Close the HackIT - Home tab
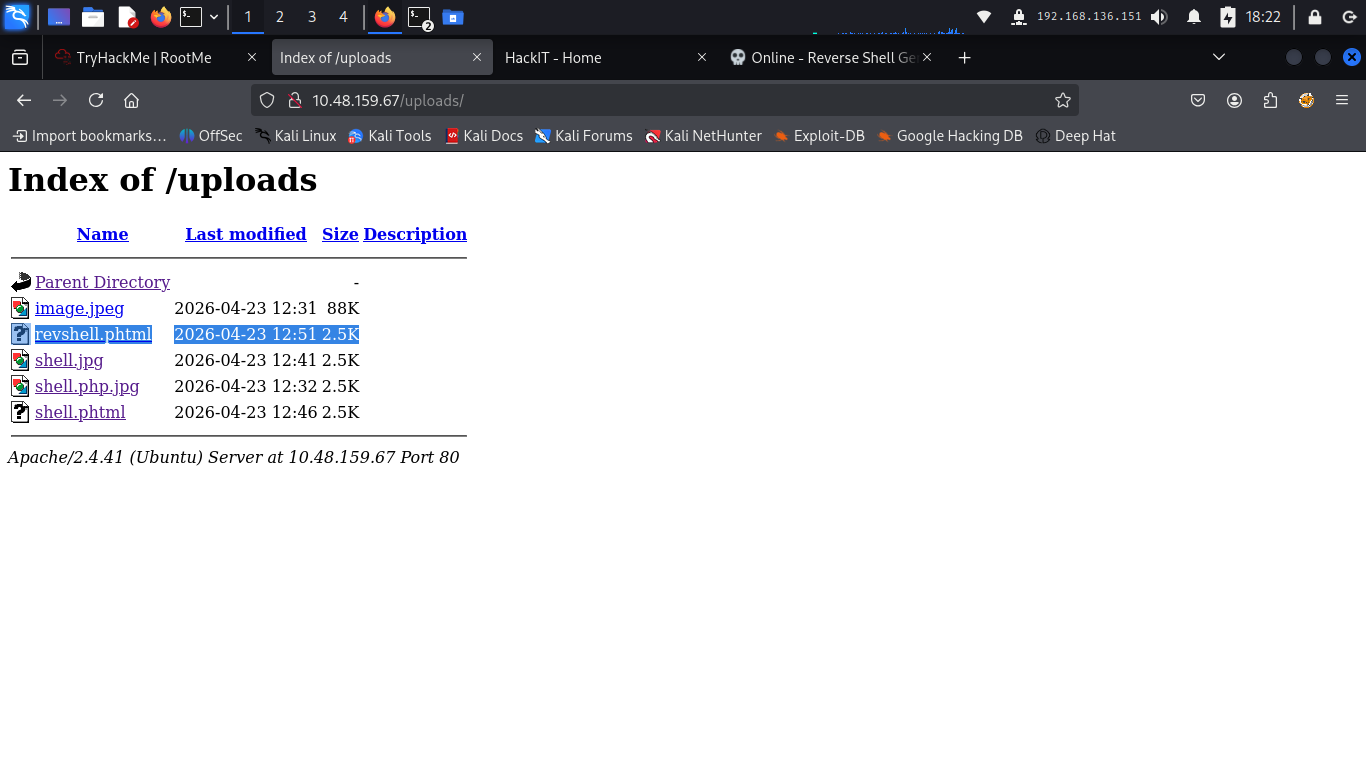The image size is (1366, 768). [701, 58]
